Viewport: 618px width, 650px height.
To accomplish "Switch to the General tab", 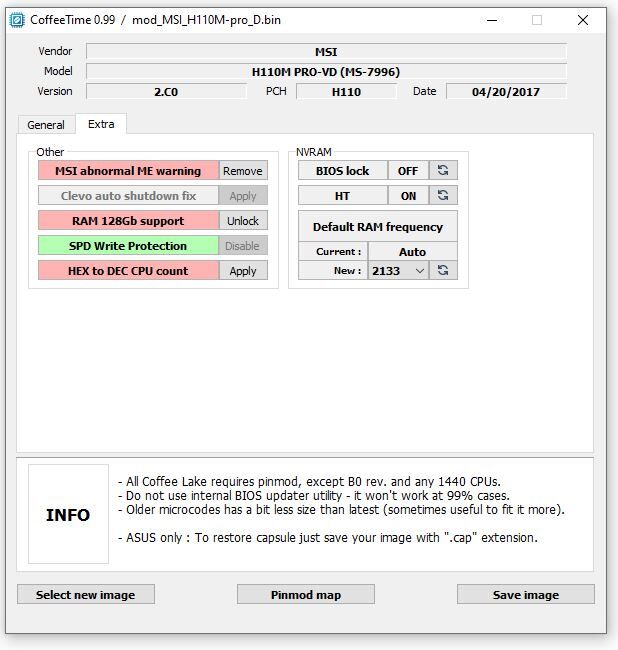I will tap(46, 125).
